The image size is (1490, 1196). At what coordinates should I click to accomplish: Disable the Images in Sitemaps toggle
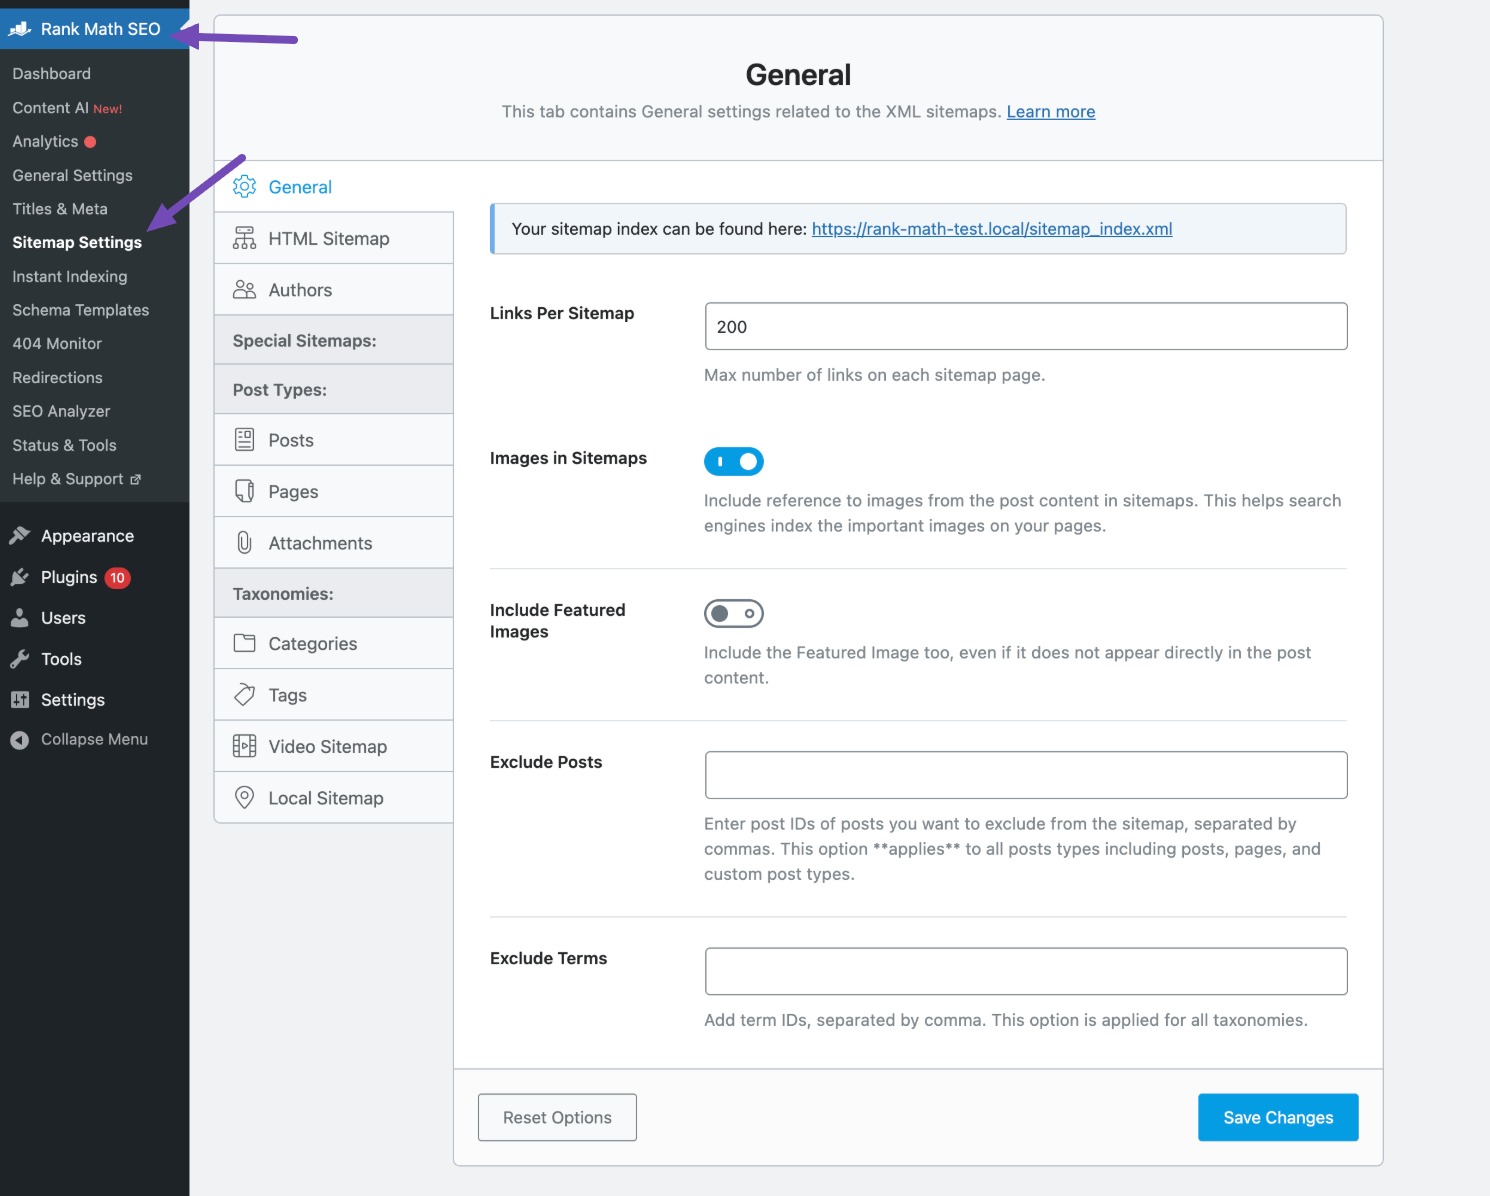(733, 461)
